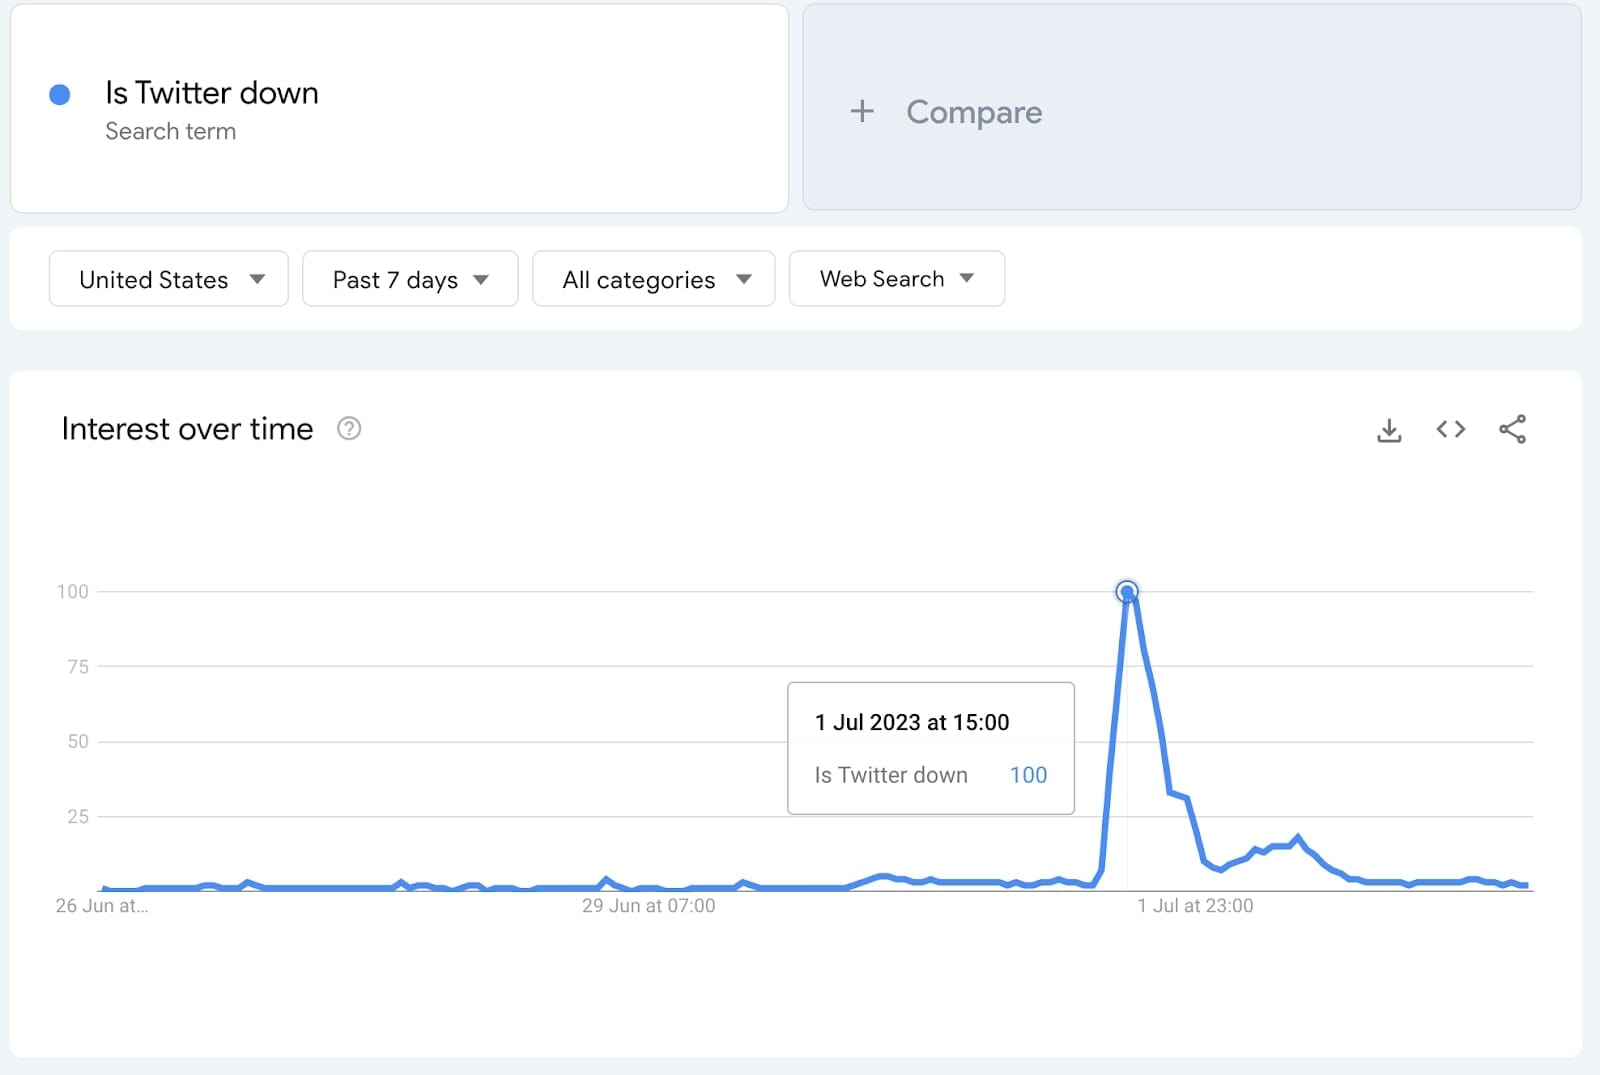The width and height of the screenshot is (1600, 1075).
Task: Expand the Past 7 days time range
Action: pos(410,279)
